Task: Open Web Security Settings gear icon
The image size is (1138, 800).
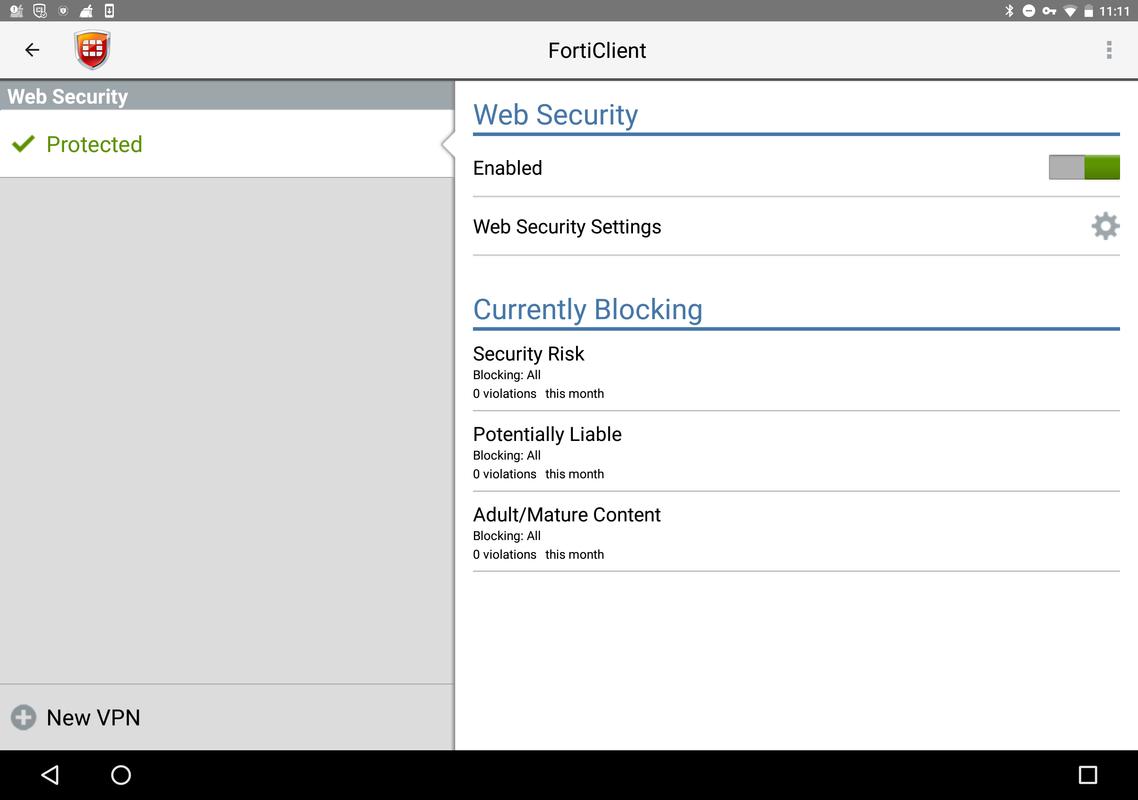Action: (x=1105, y=226)
